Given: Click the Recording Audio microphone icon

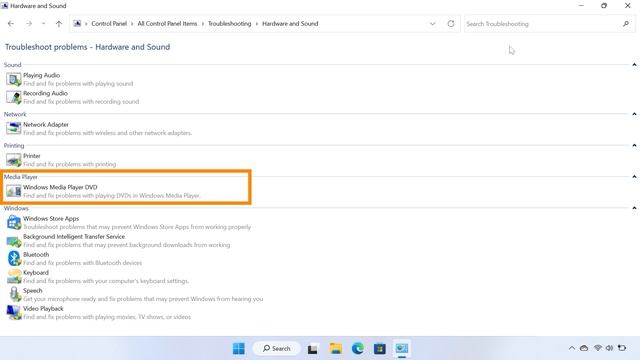Looking at the screenshot, I should click(13, 97).
